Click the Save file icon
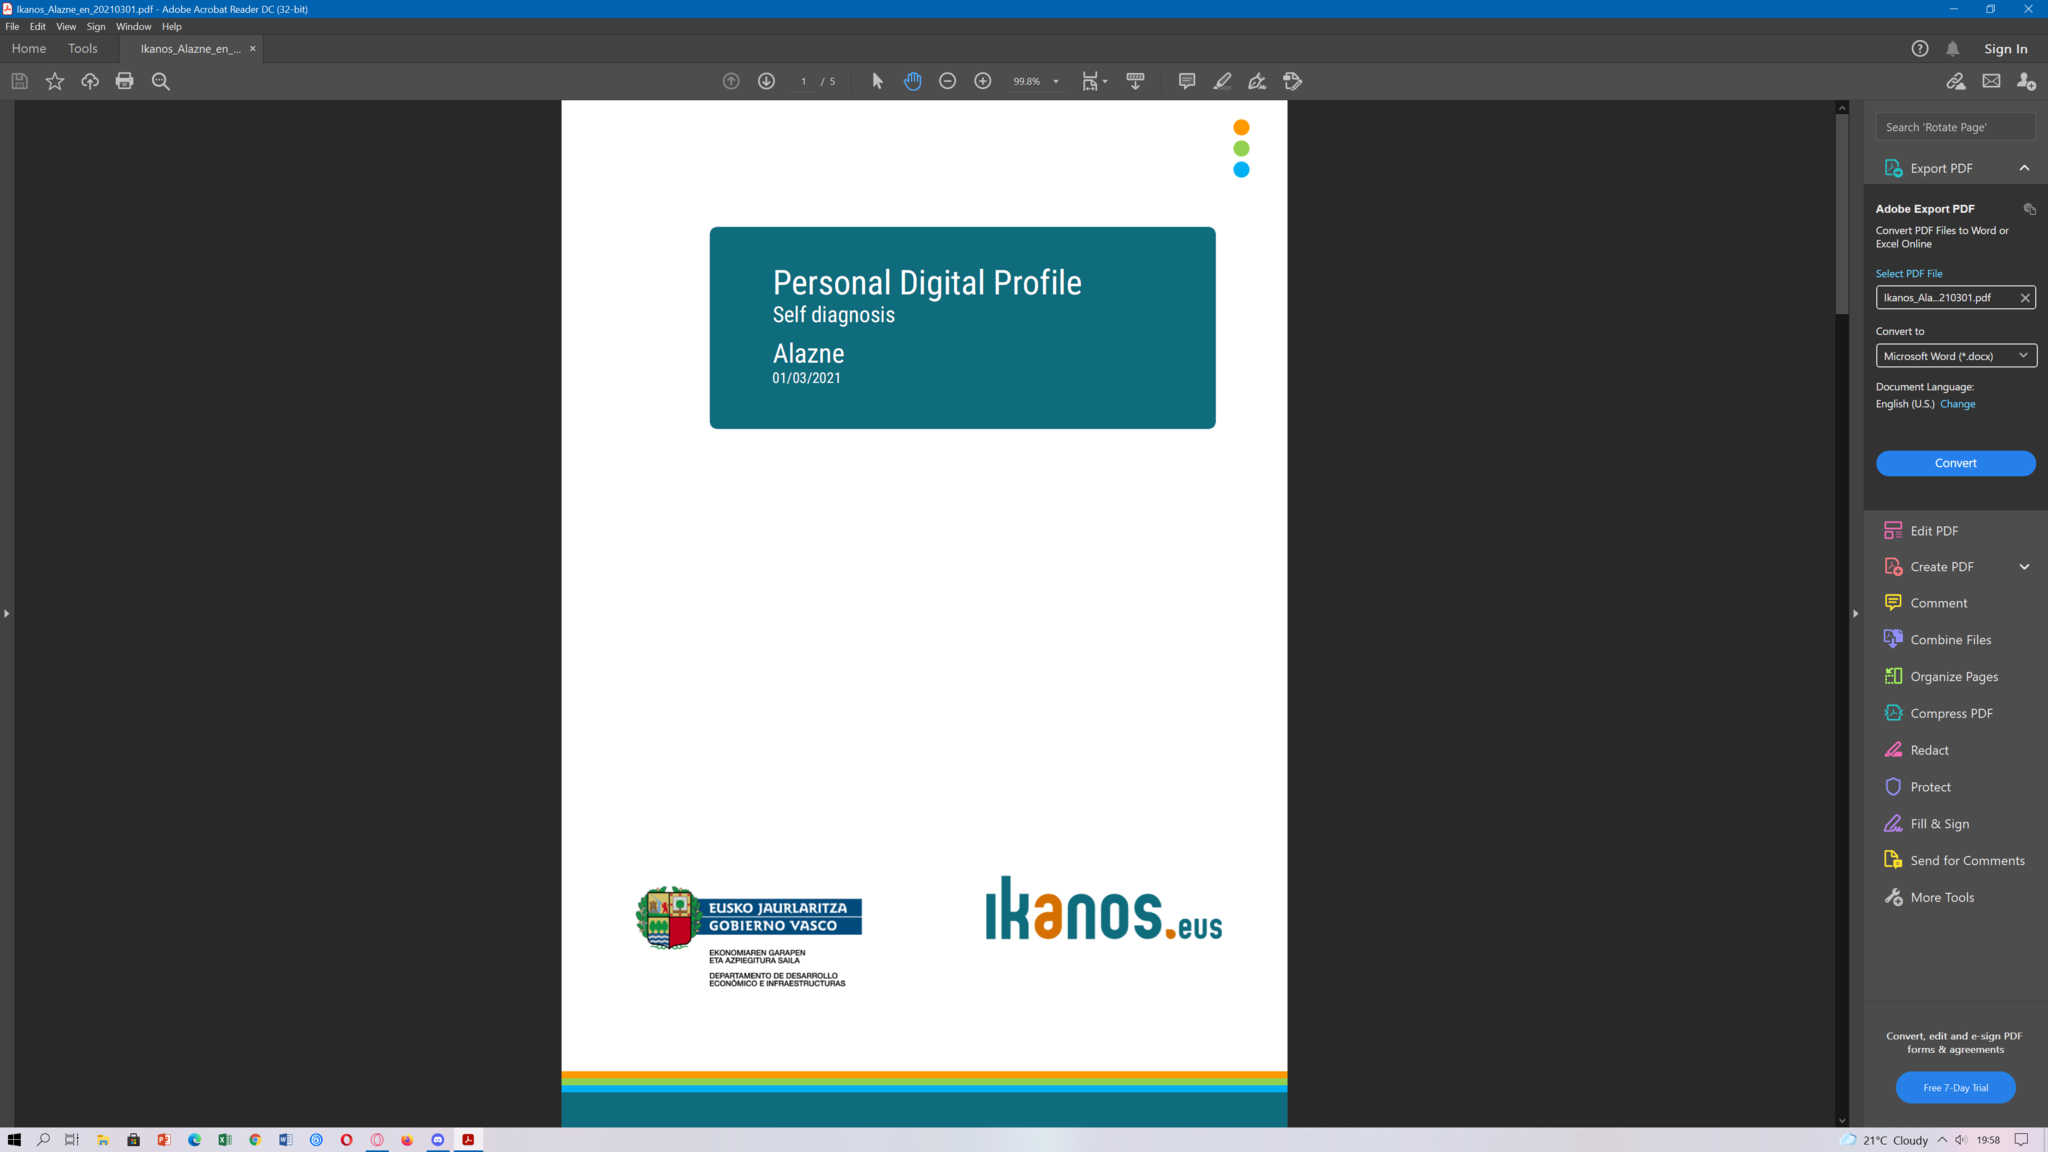Image resolution: width=2048 pixels, height=1152 pixels. (x=19, y=81)
